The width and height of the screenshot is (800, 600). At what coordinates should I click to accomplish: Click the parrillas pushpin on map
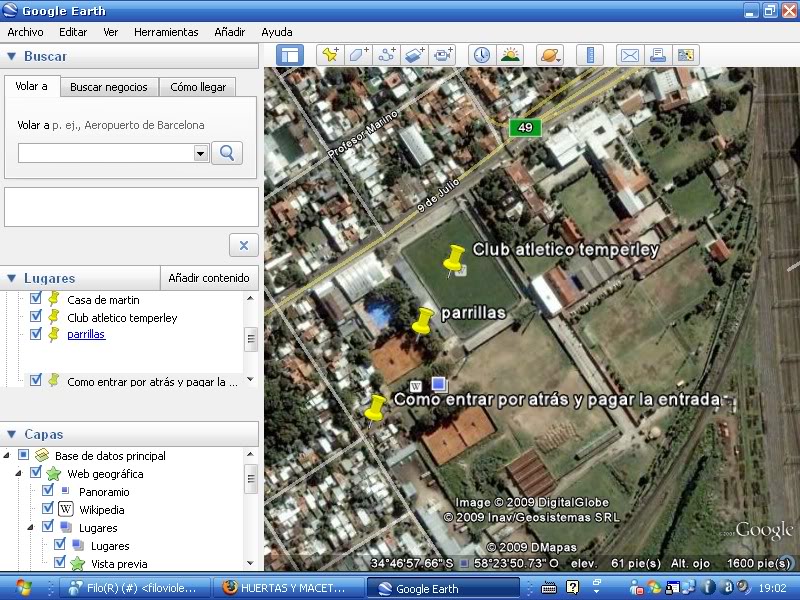tap(422, 322)
